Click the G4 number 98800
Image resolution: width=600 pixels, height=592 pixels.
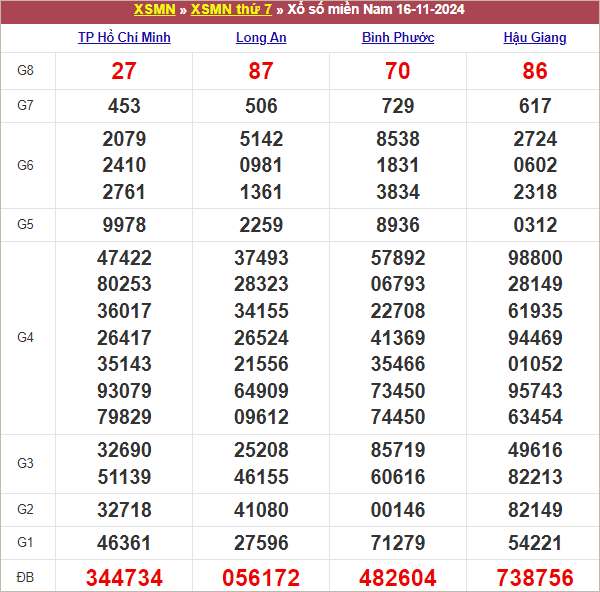535,258
